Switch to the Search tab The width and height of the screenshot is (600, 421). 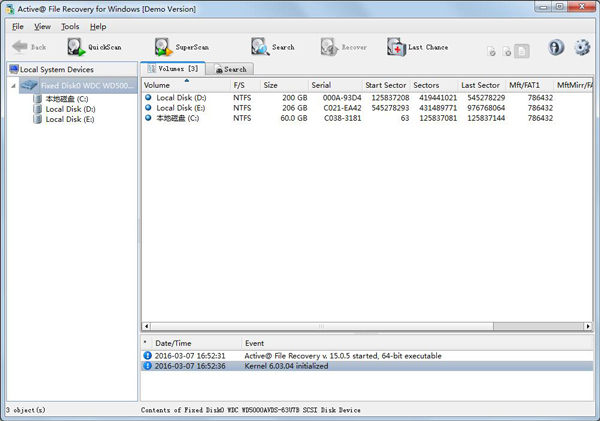[x=230, y=69]
